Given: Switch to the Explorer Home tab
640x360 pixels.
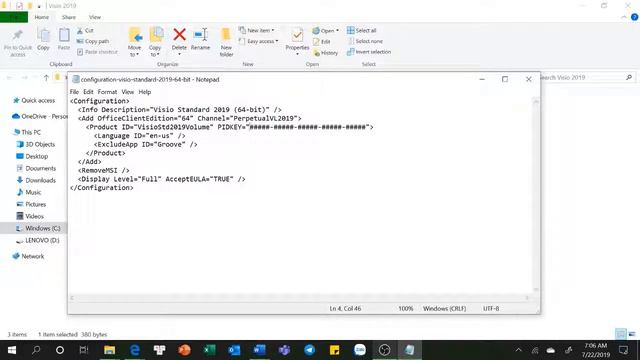Looking at the screenshot, I should coord(42,17).
